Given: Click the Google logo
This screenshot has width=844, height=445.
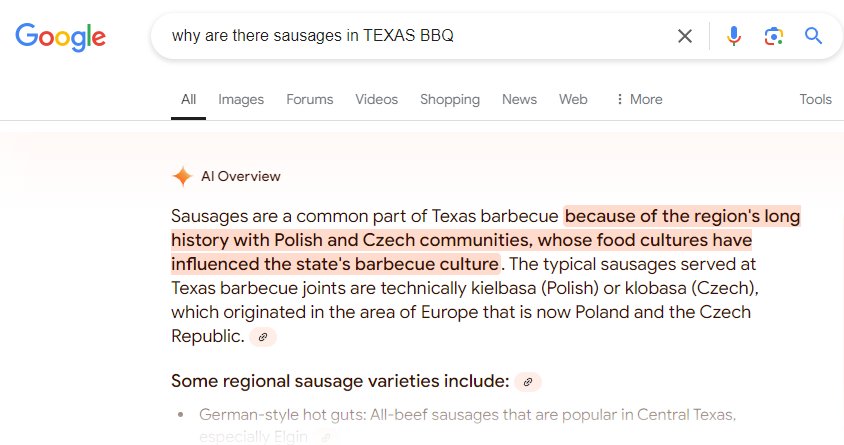Looking at the screenshot, I should 60,37.
